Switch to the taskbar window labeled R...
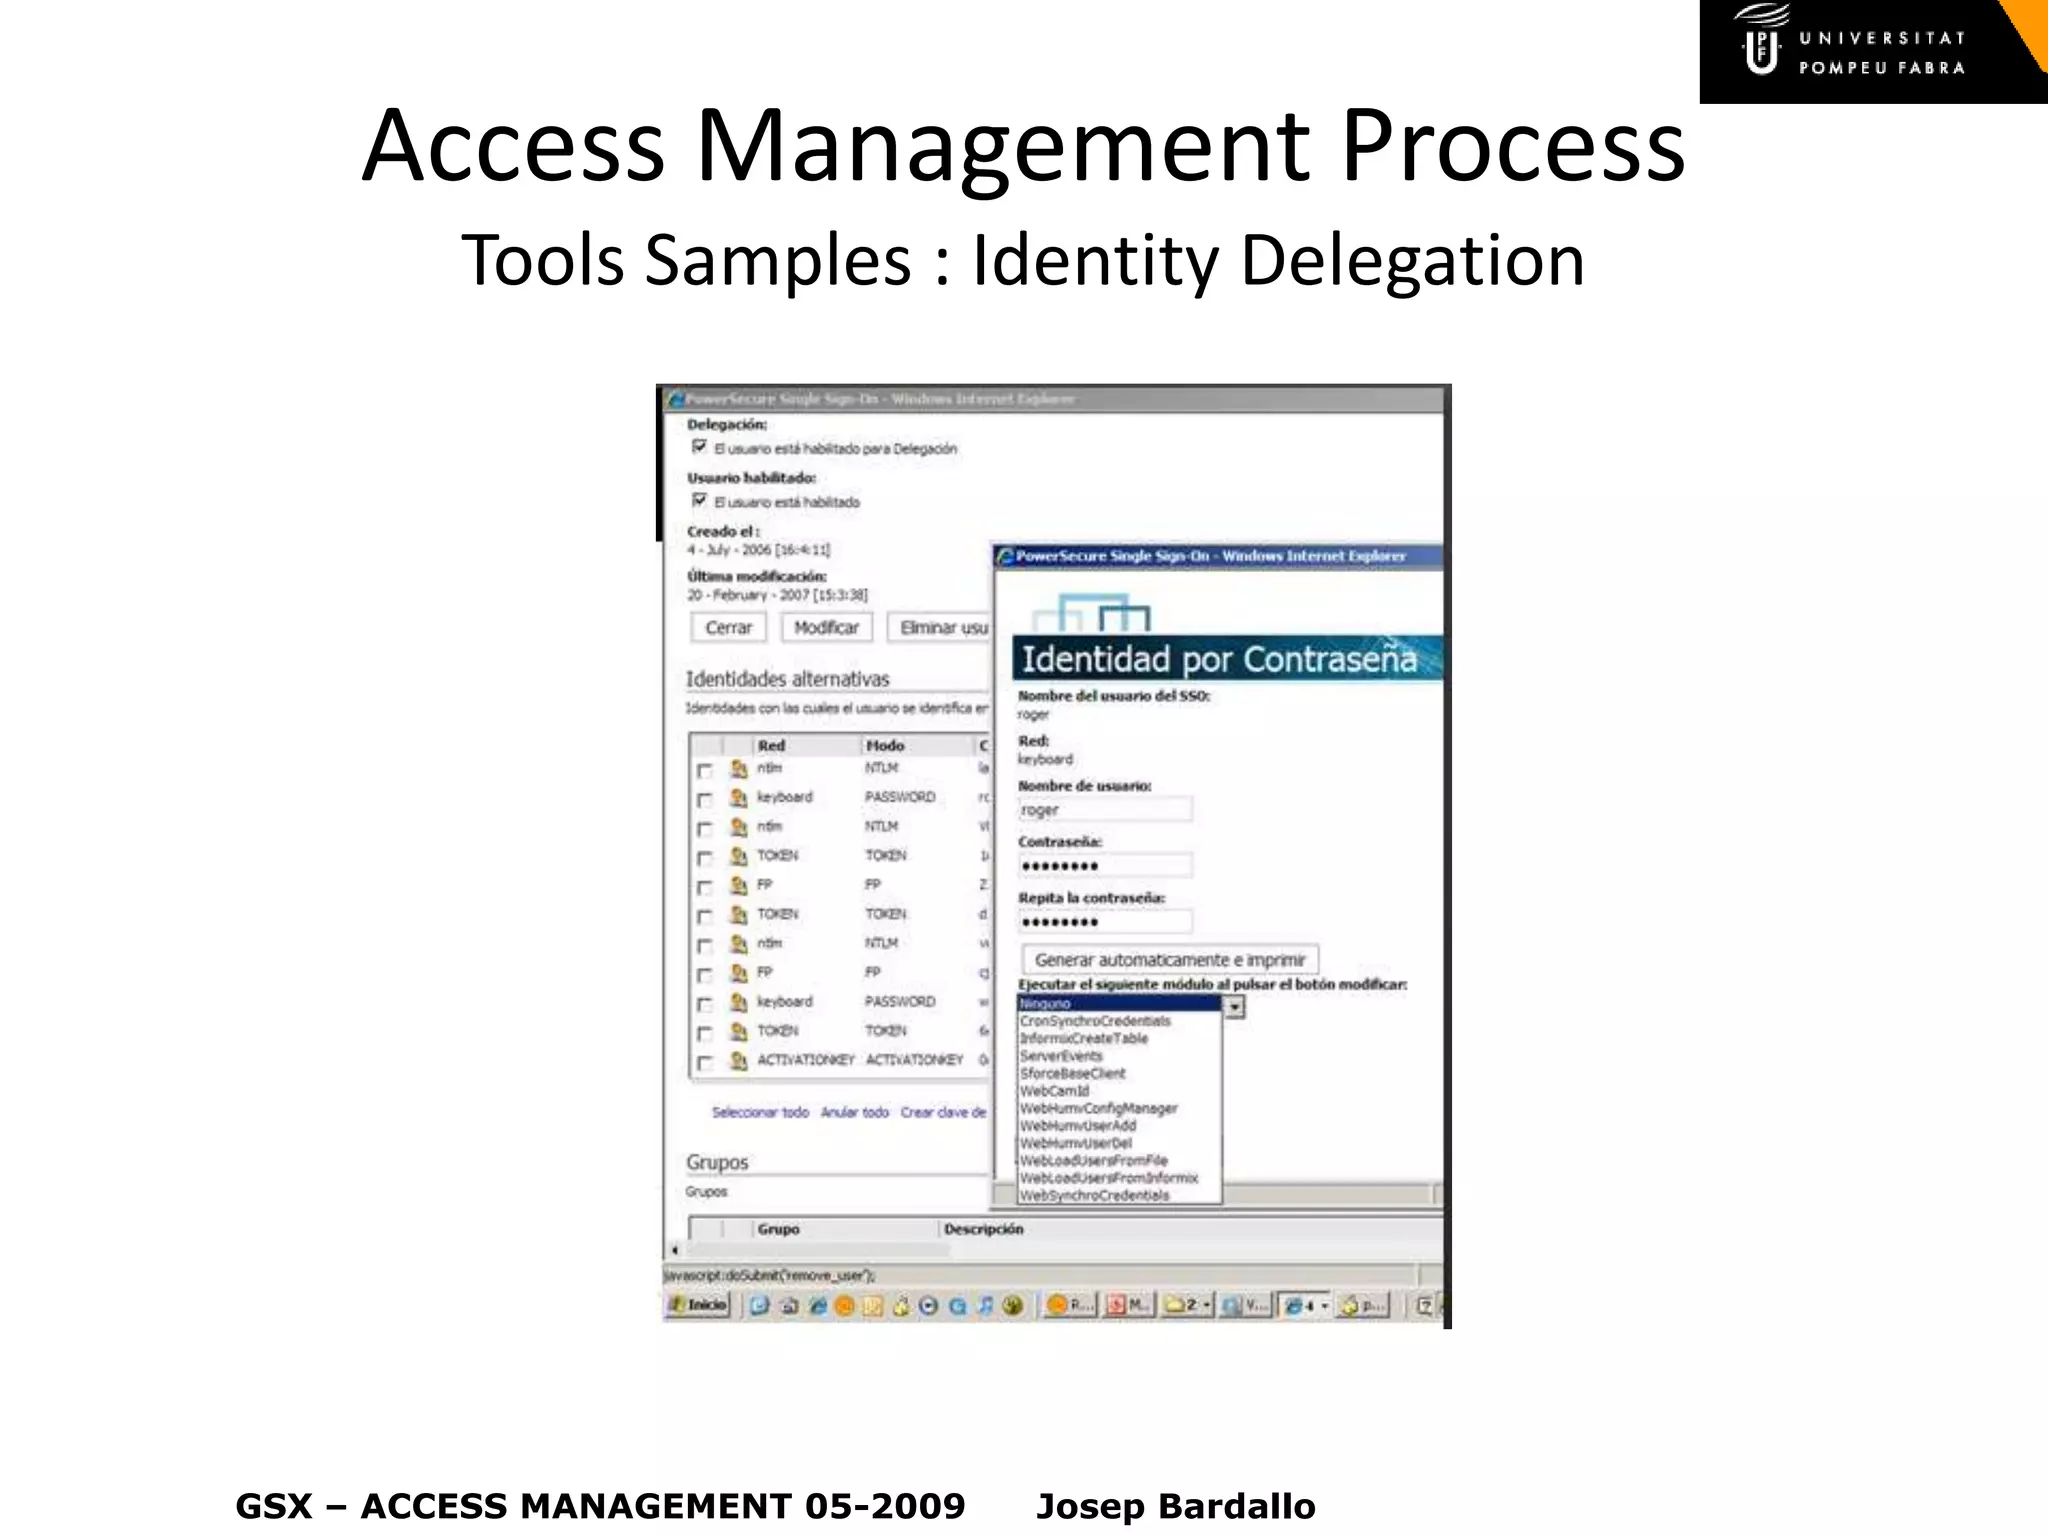The width and height of the screenshot is (2048, 1536). (1069, 1305)
